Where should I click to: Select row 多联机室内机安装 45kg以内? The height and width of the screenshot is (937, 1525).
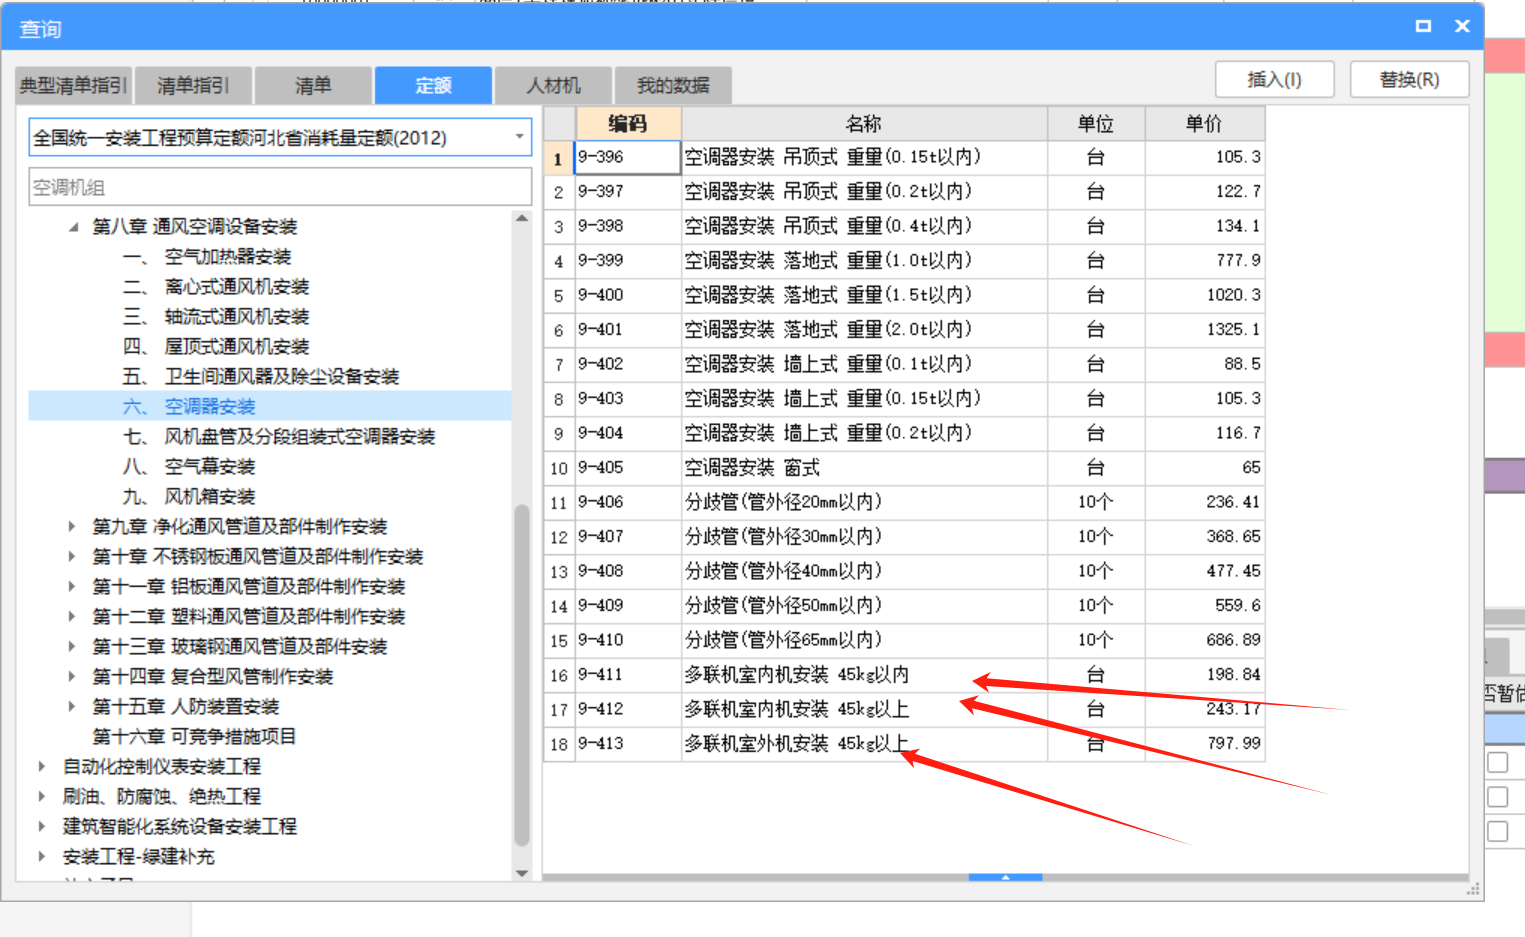click(x=904, y=675)
